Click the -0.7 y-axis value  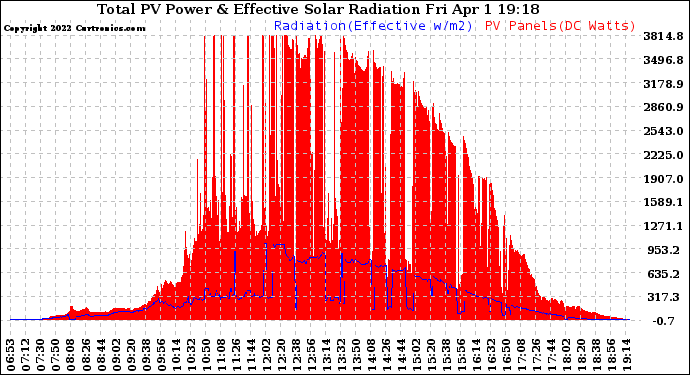point(663,321)
